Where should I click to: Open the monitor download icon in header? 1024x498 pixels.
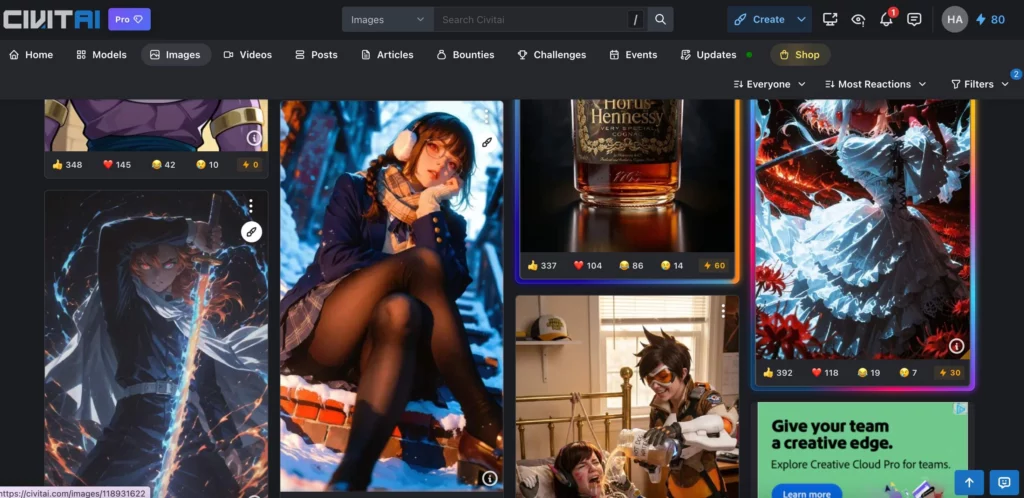click(x=830, y=20)
